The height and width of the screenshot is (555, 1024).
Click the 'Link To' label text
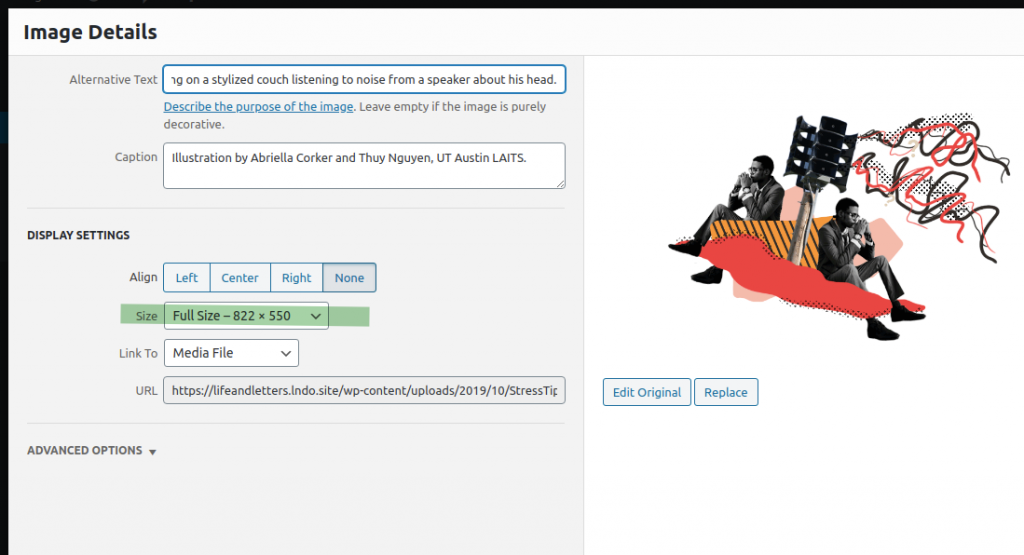138,353
